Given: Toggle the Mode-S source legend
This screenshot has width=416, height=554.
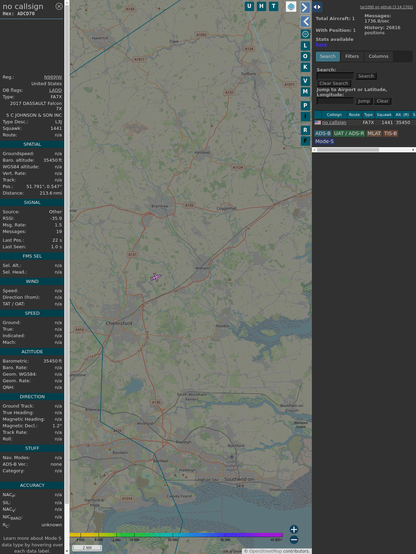Looking at the screenshot, I should pyautogui.click(x=324, y=141).
